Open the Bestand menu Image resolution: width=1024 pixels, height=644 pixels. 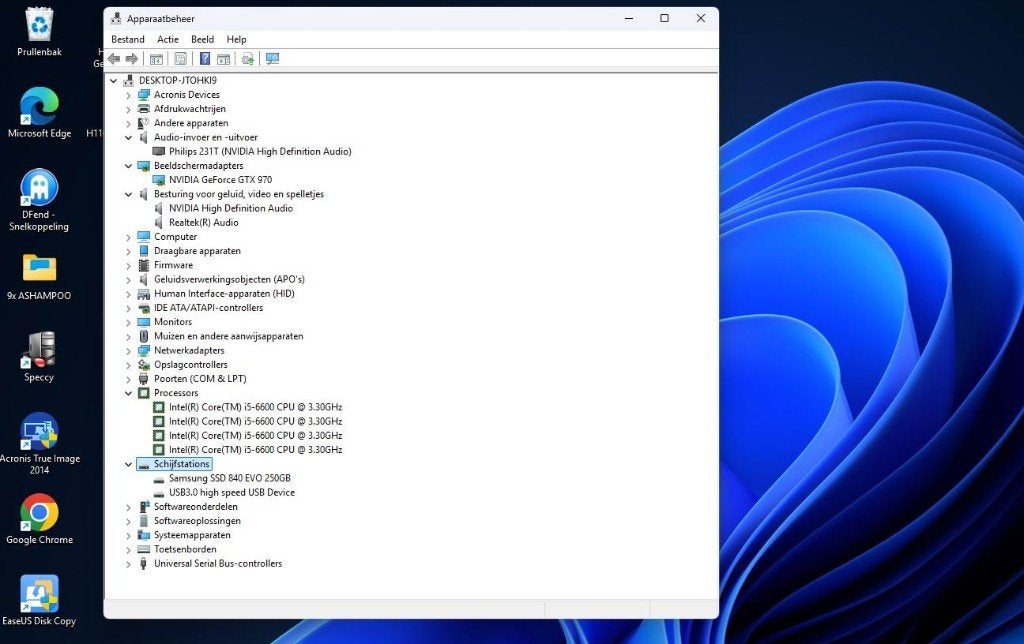pyautogui.click(x=127, y=39)
